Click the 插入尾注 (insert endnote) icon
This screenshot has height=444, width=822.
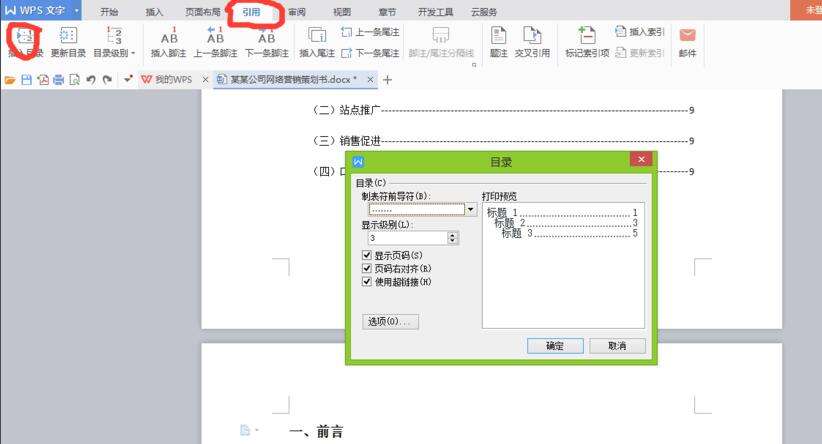point(317,35)
